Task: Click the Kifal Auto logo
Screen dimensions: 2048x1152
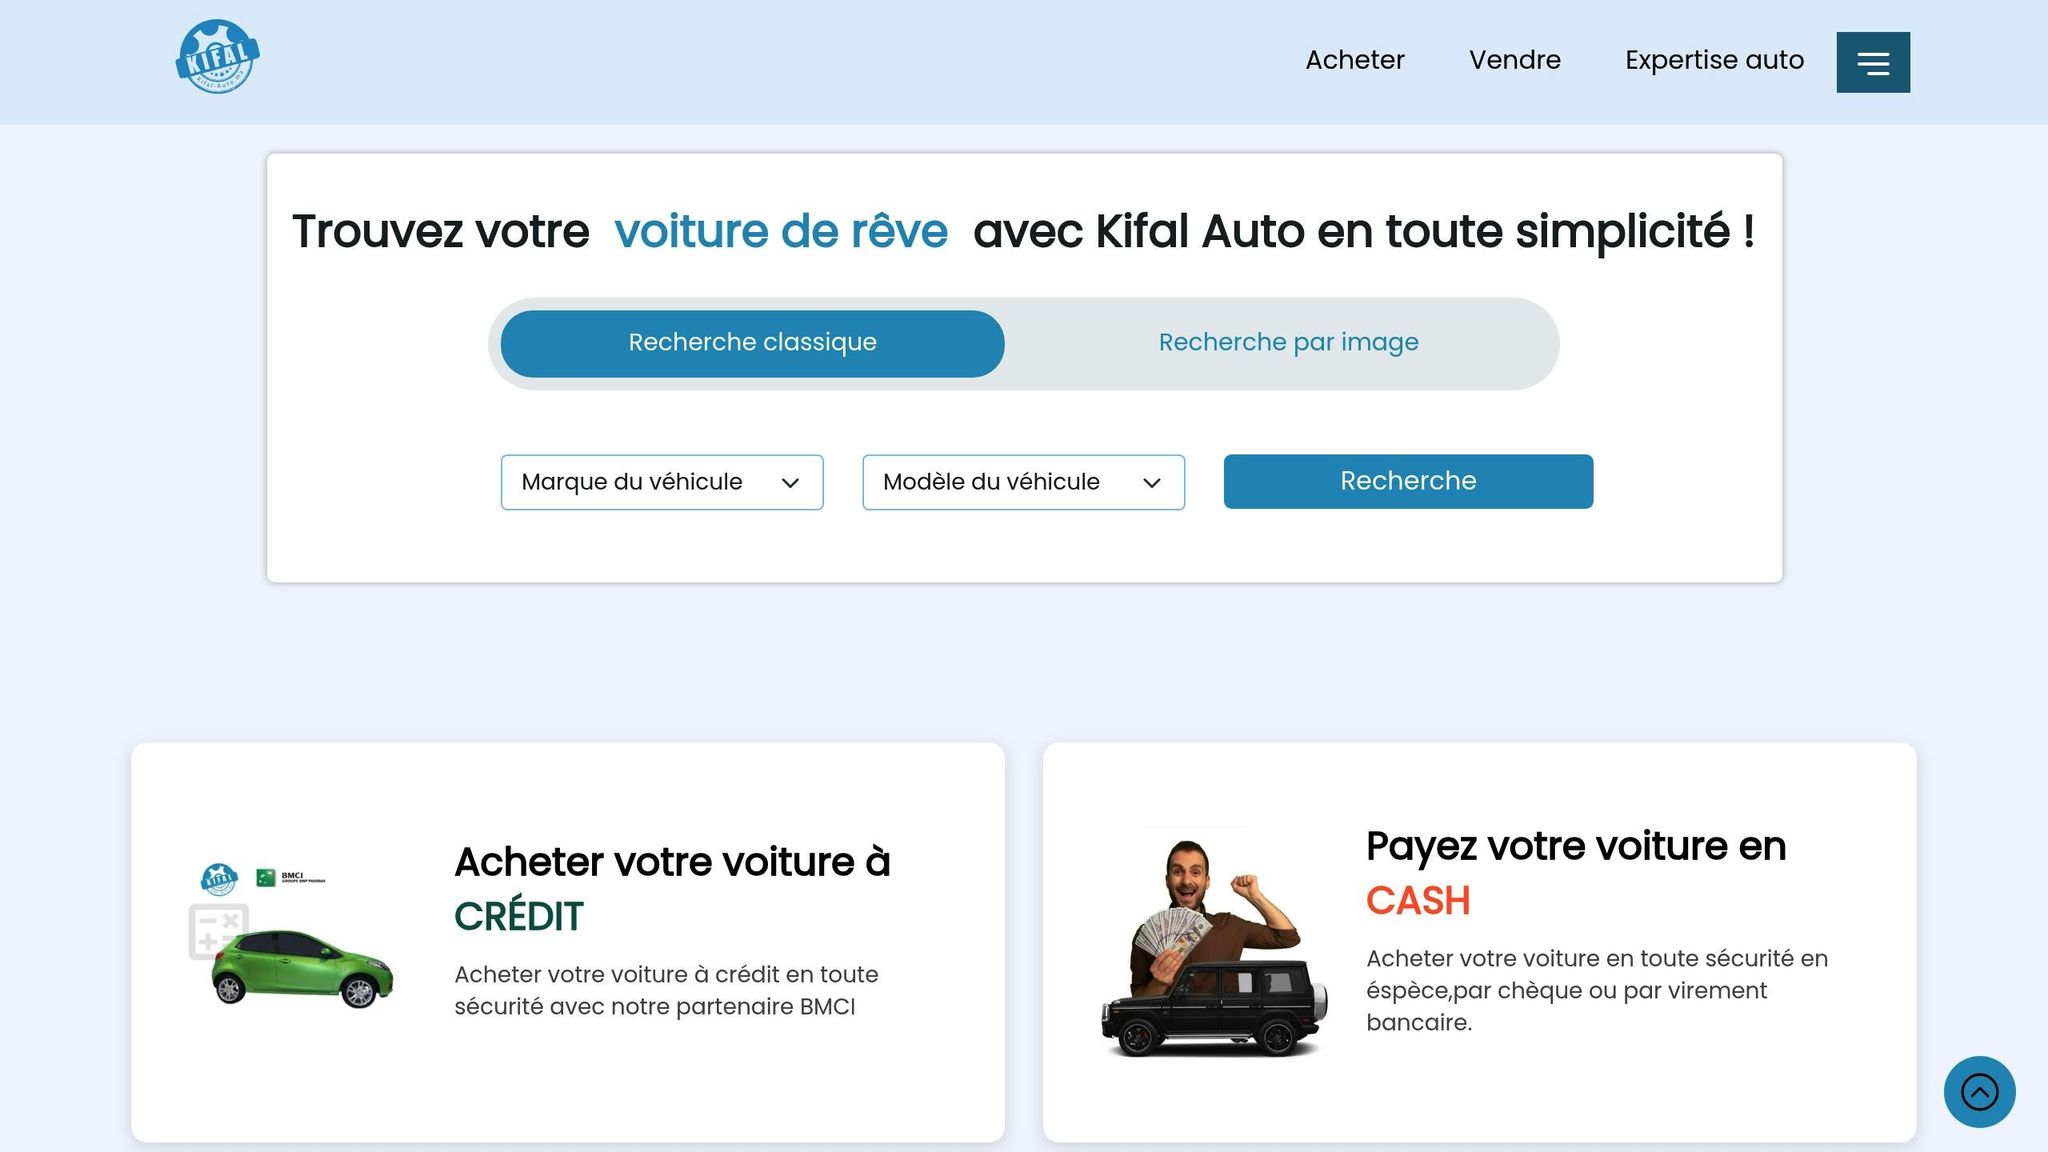Action: tap(216, 55)
